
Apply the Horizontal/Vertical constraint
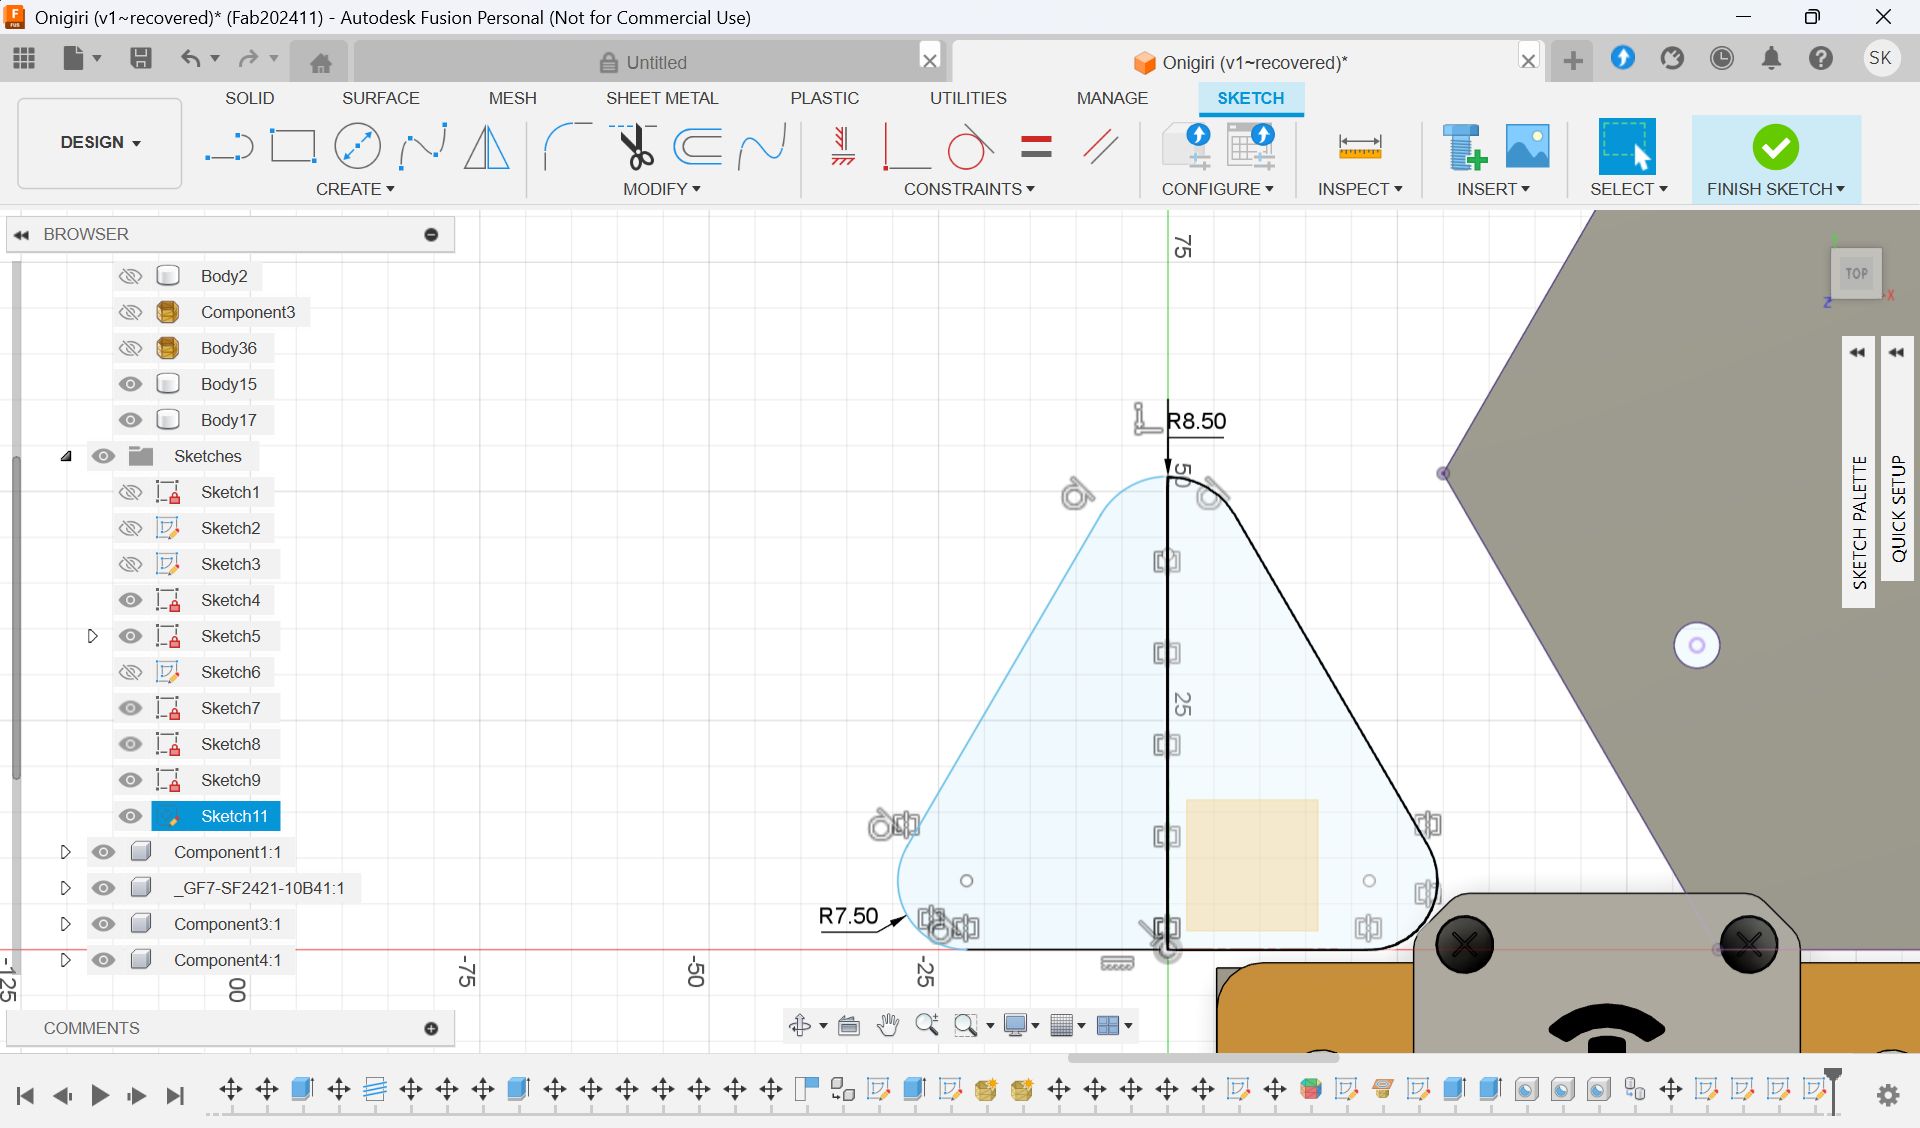[843, 147]
